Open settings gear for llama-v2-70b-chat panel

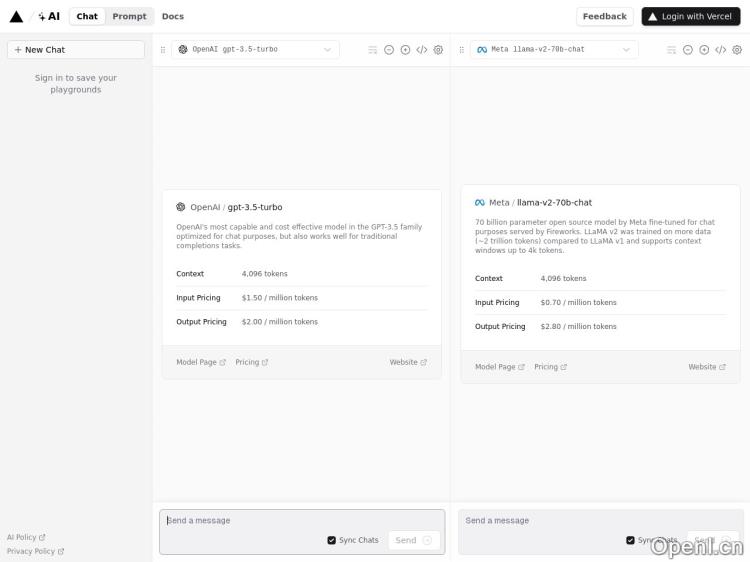(x=737, y=50)
